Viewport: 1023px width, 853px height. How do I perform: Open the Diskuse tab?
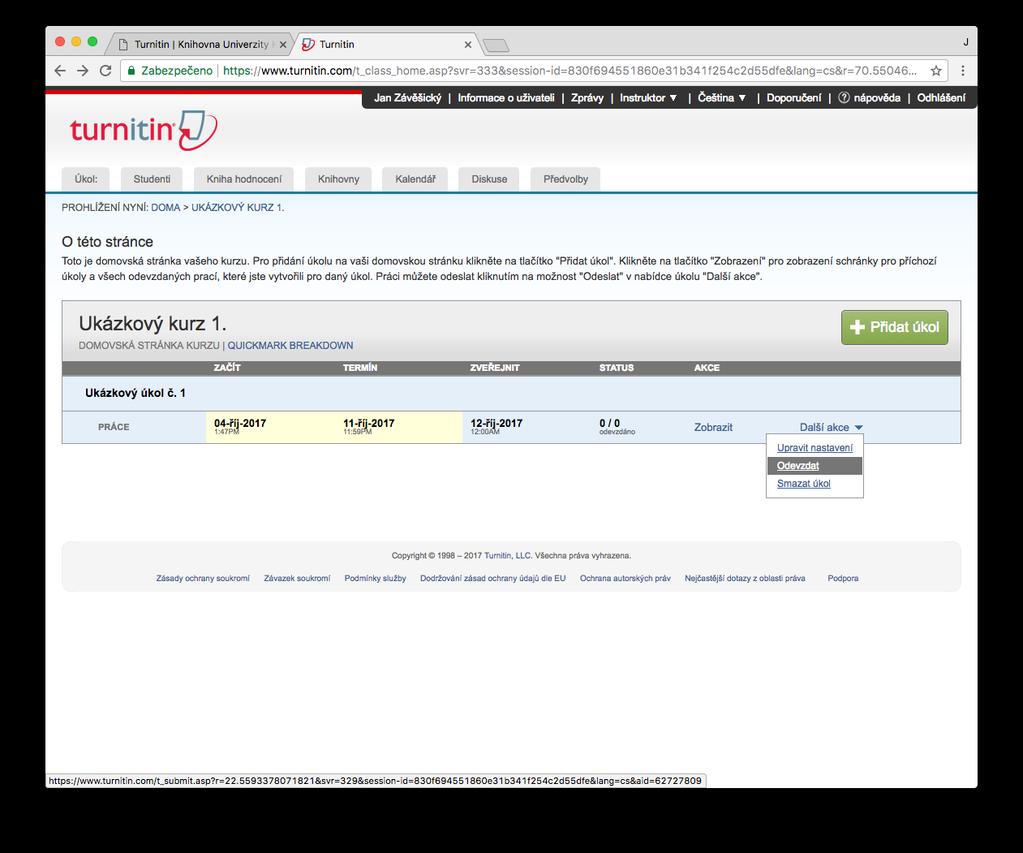point(489,179)
